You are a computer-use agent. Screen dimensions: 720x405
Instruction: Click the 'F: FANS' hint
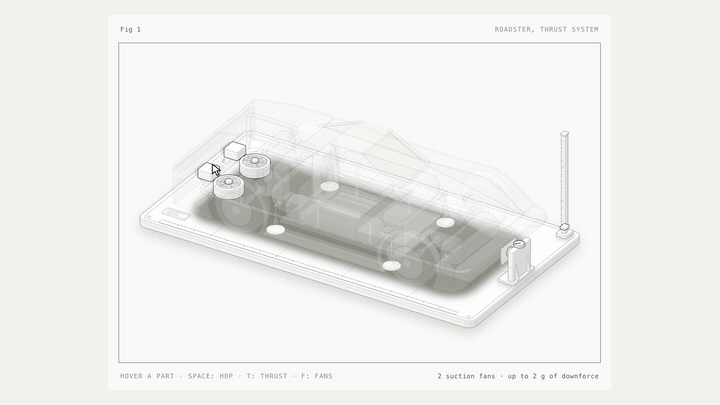(x=317, y=376)
